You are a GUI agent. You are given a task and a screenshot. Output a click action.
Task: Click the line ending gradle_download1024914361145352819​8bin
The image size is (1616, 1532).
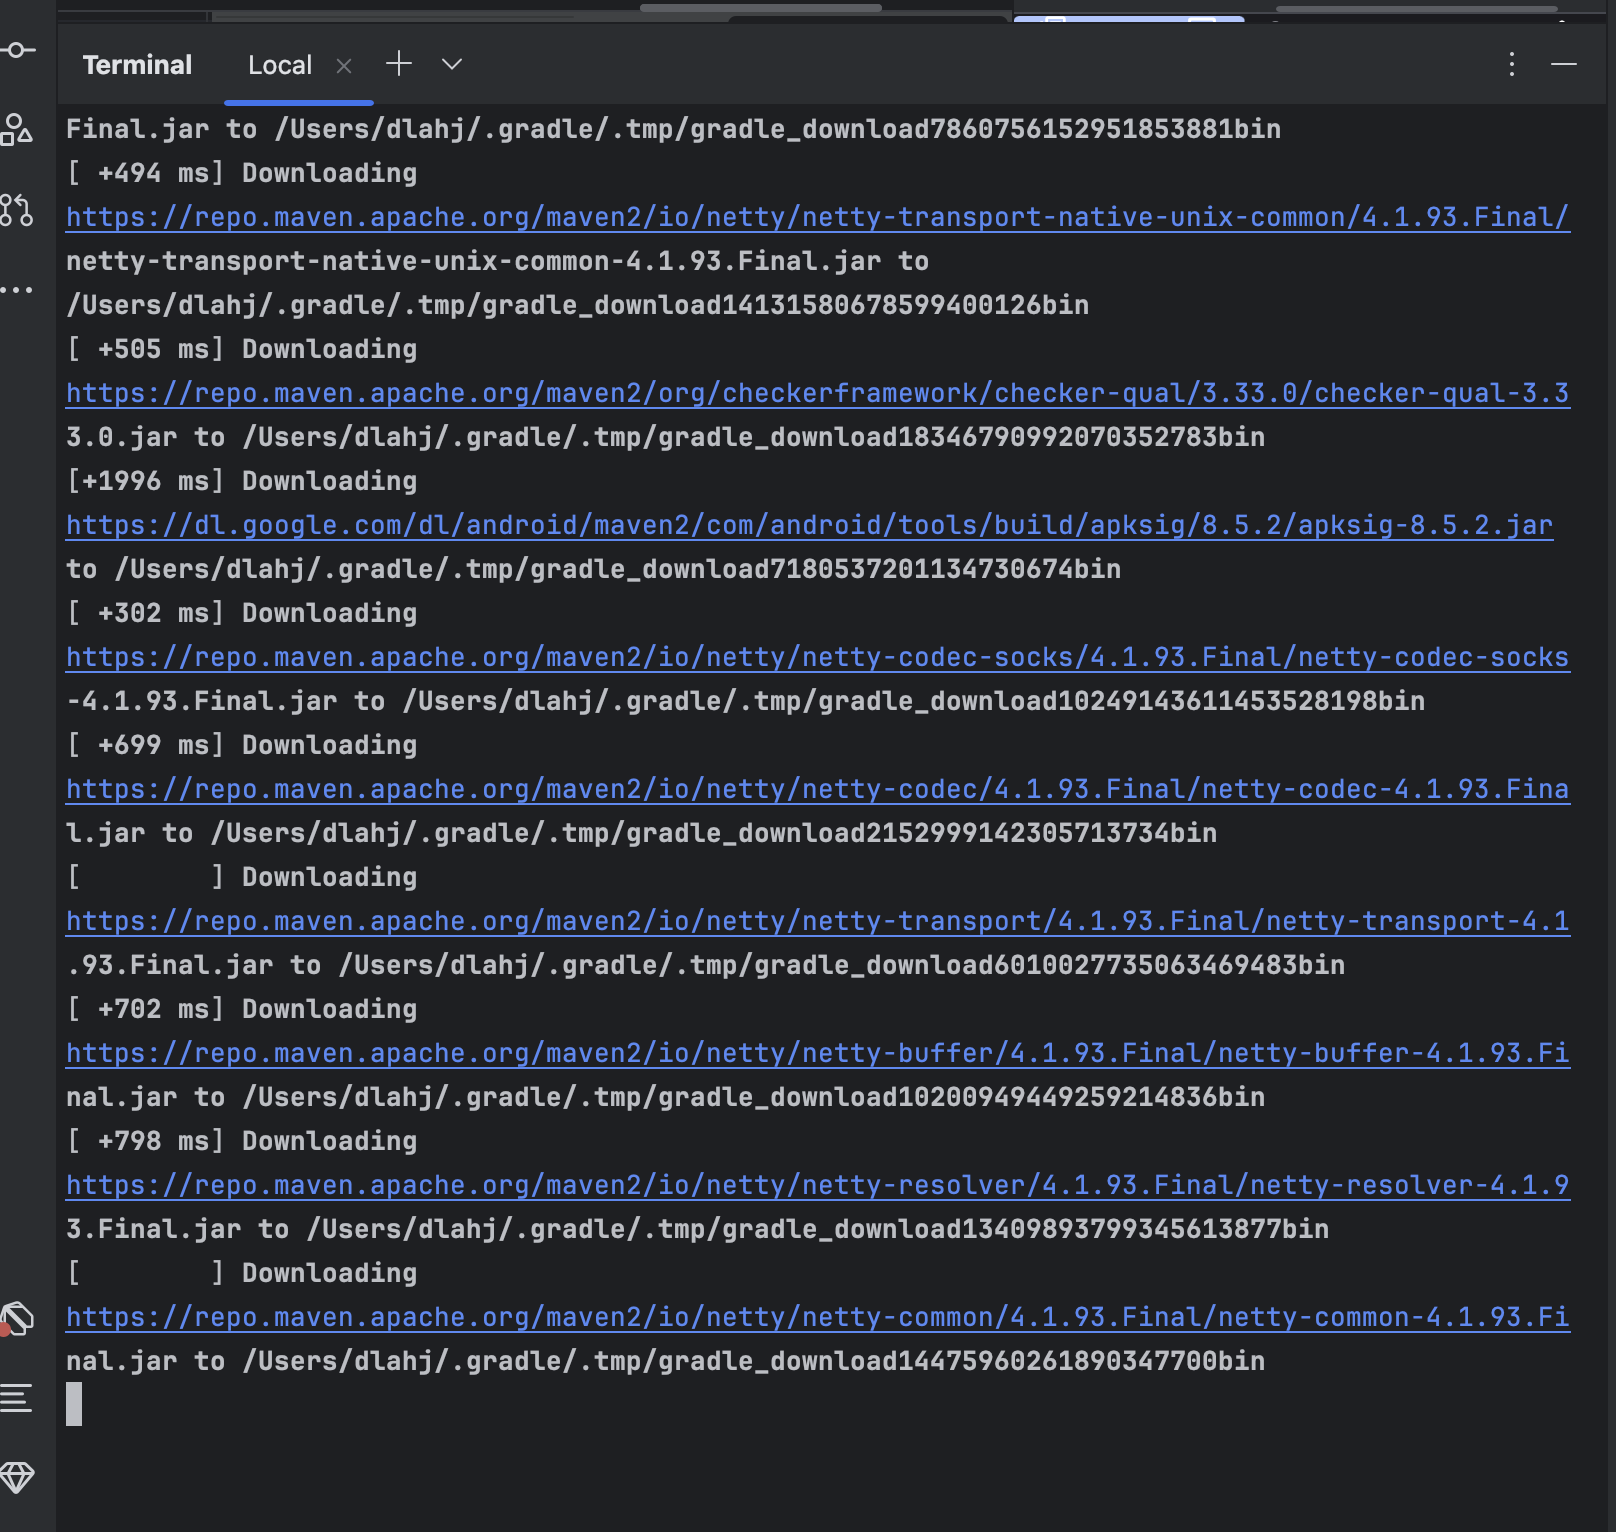click(x=746, y=702)
